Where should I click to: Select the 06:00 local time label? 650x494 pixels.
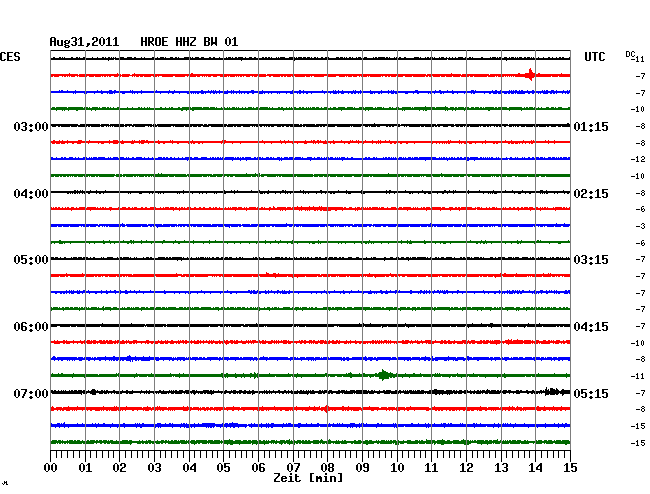(31, 327)
